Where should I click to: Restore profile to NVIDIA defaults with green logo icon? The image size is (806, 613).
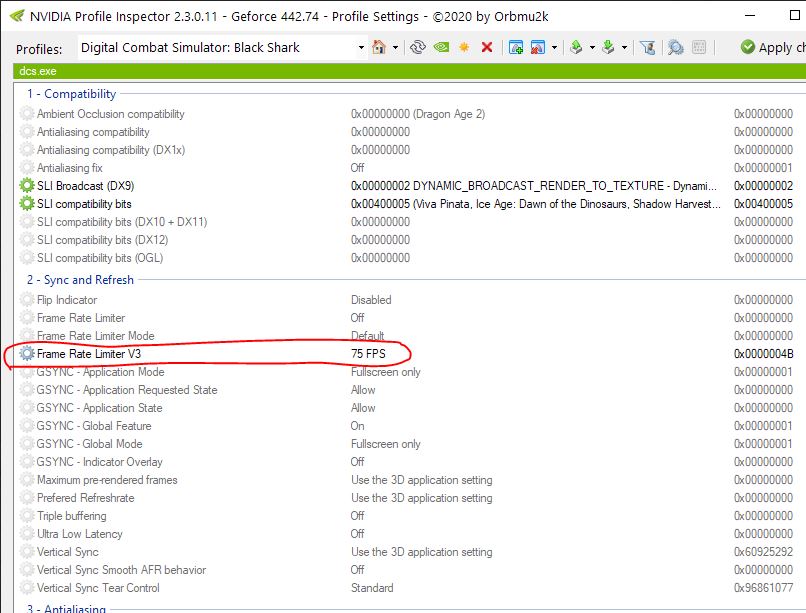coord(442,47)
